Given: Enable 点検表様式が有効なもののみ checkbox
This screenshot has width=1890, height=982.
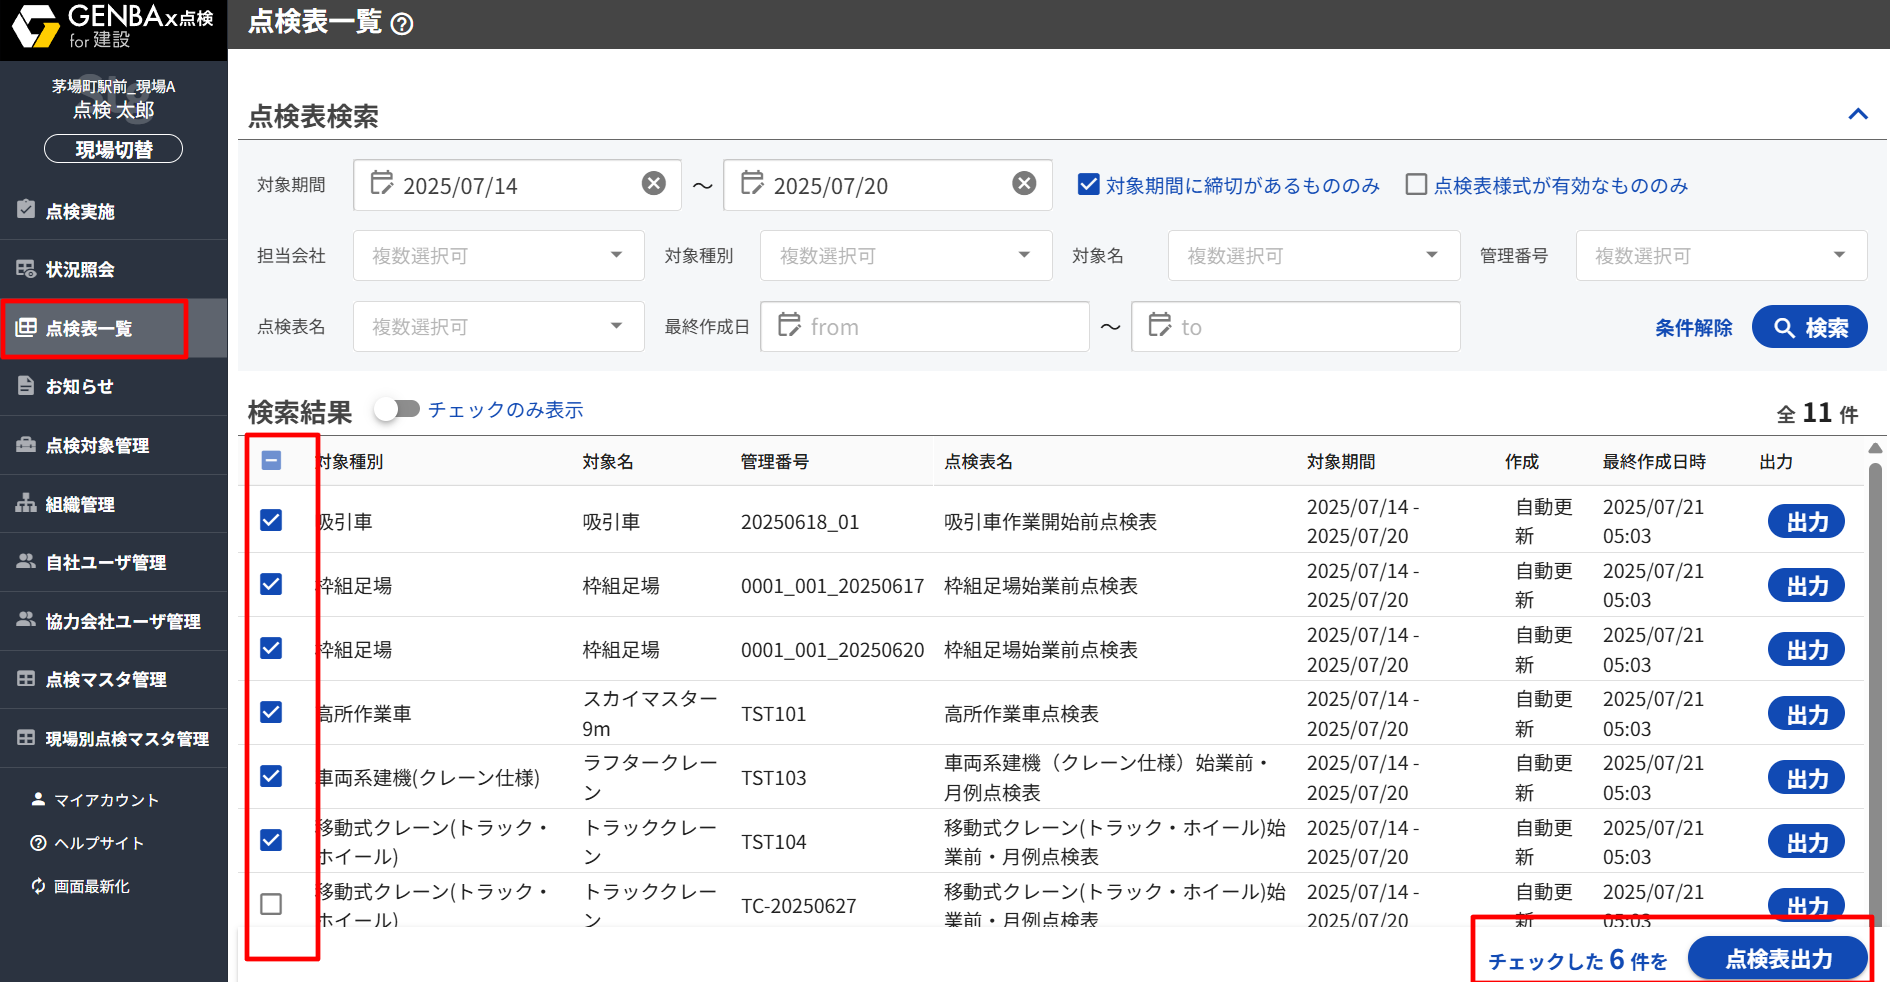Looking at the screenshot, I should tap(1416, 185).
